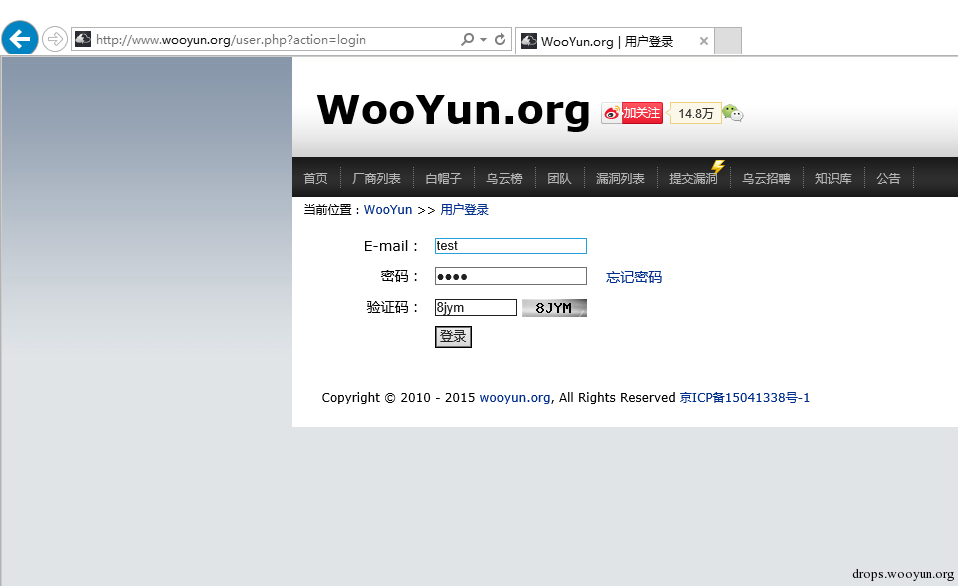Viewport: 958px width, 586px height.
Task: Open the 提交漏洞 menu item
Action: pos(693,178)
